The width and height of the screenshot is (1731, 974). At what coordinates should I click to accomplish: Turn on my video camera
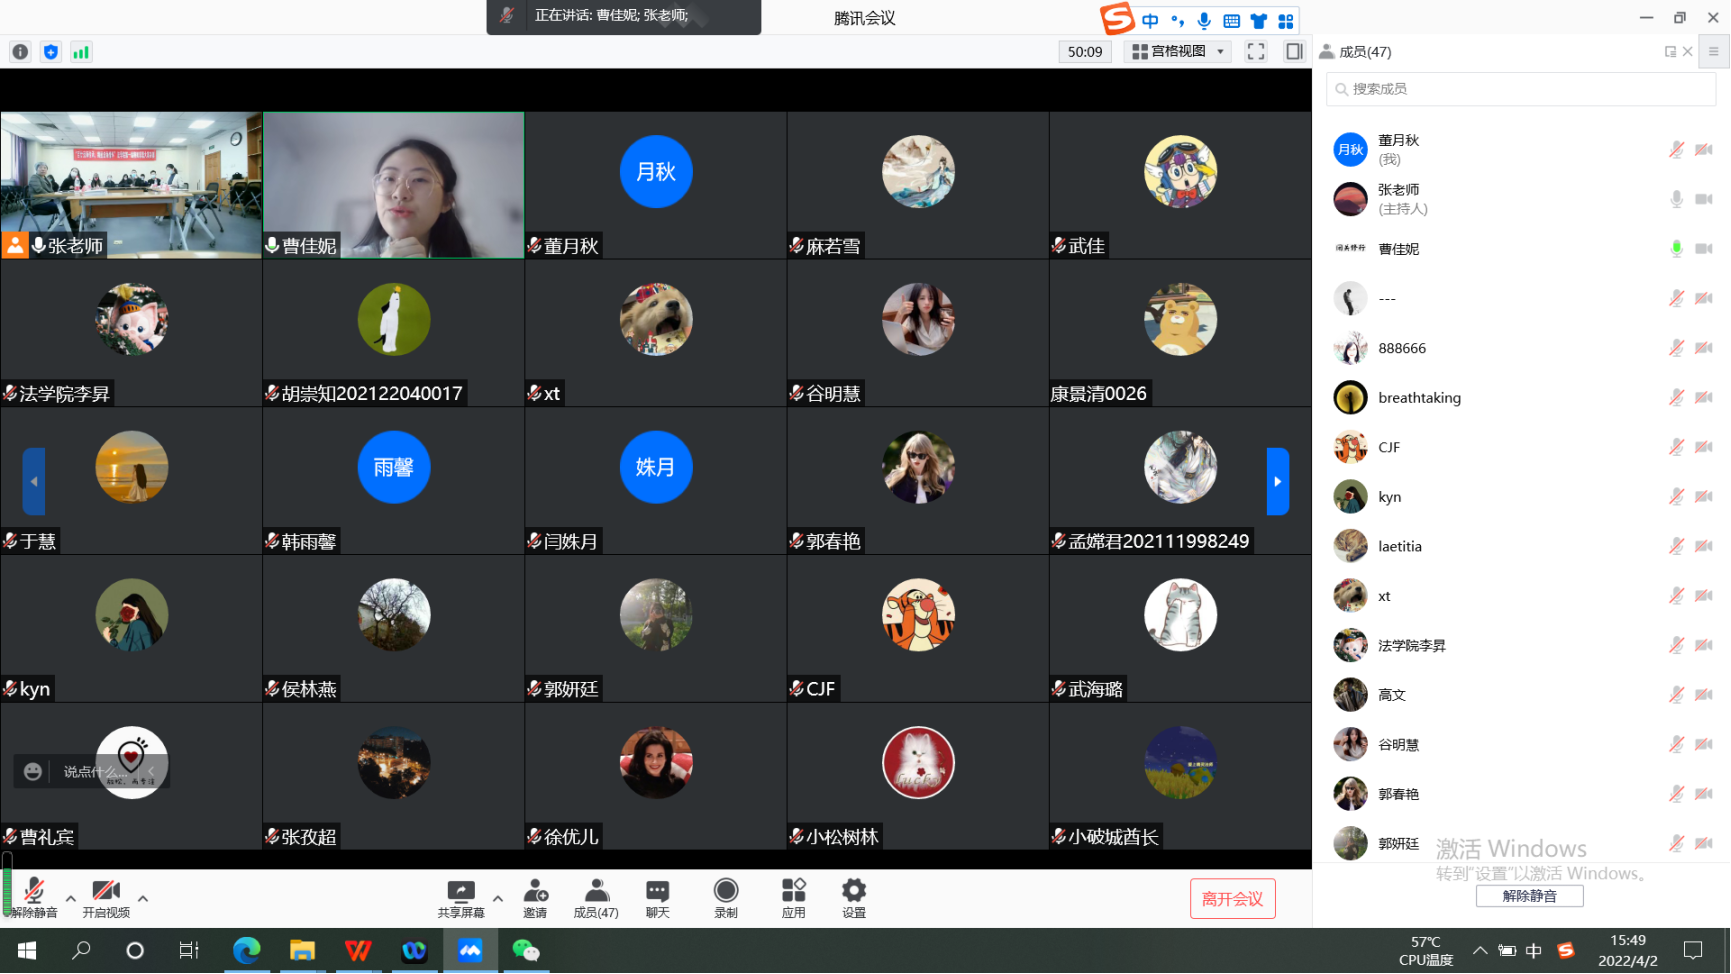click(x=106, y=897)
